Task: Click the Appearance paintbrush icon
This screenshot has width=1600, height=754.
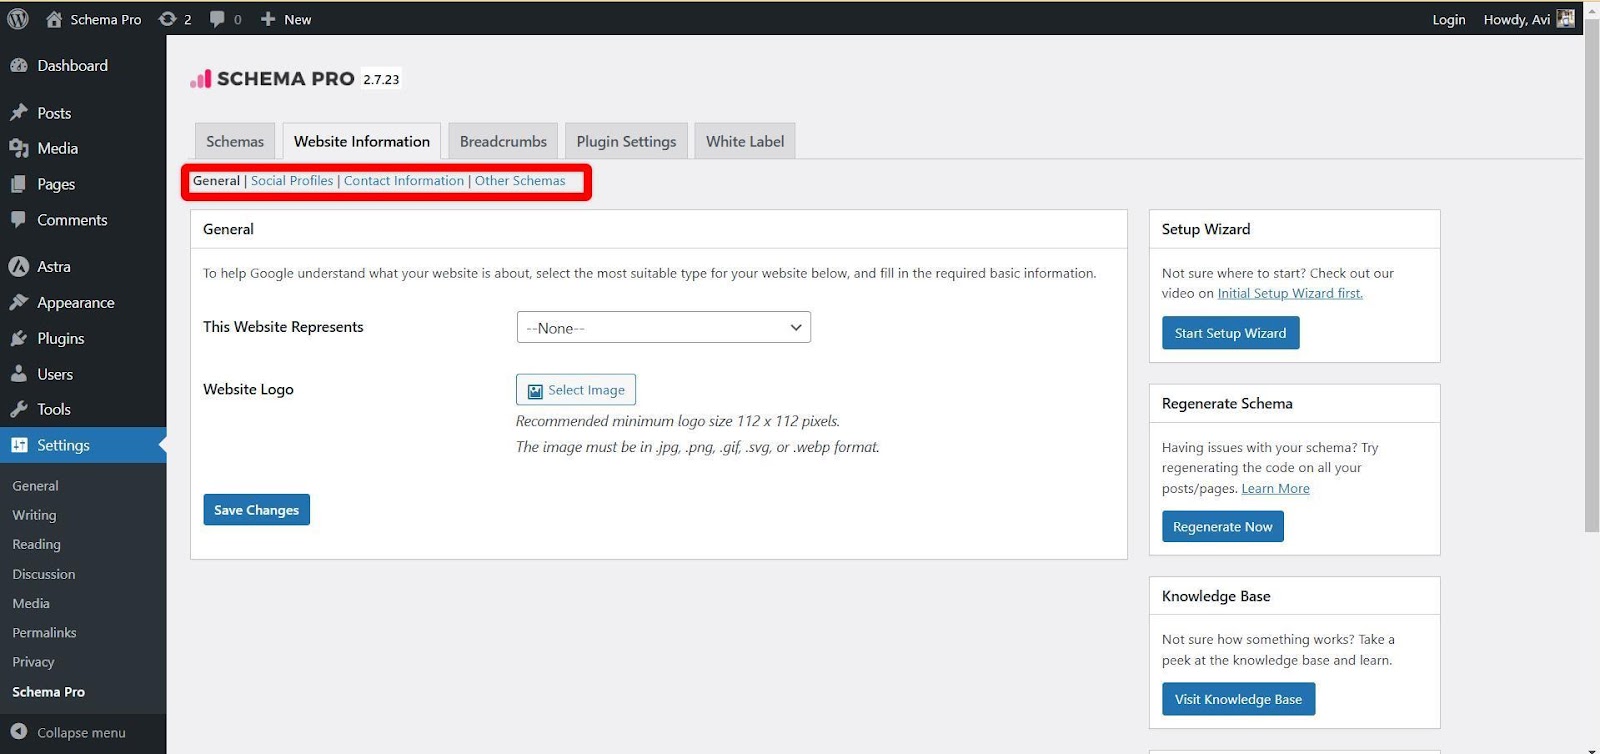Action: tap(19, 303)
